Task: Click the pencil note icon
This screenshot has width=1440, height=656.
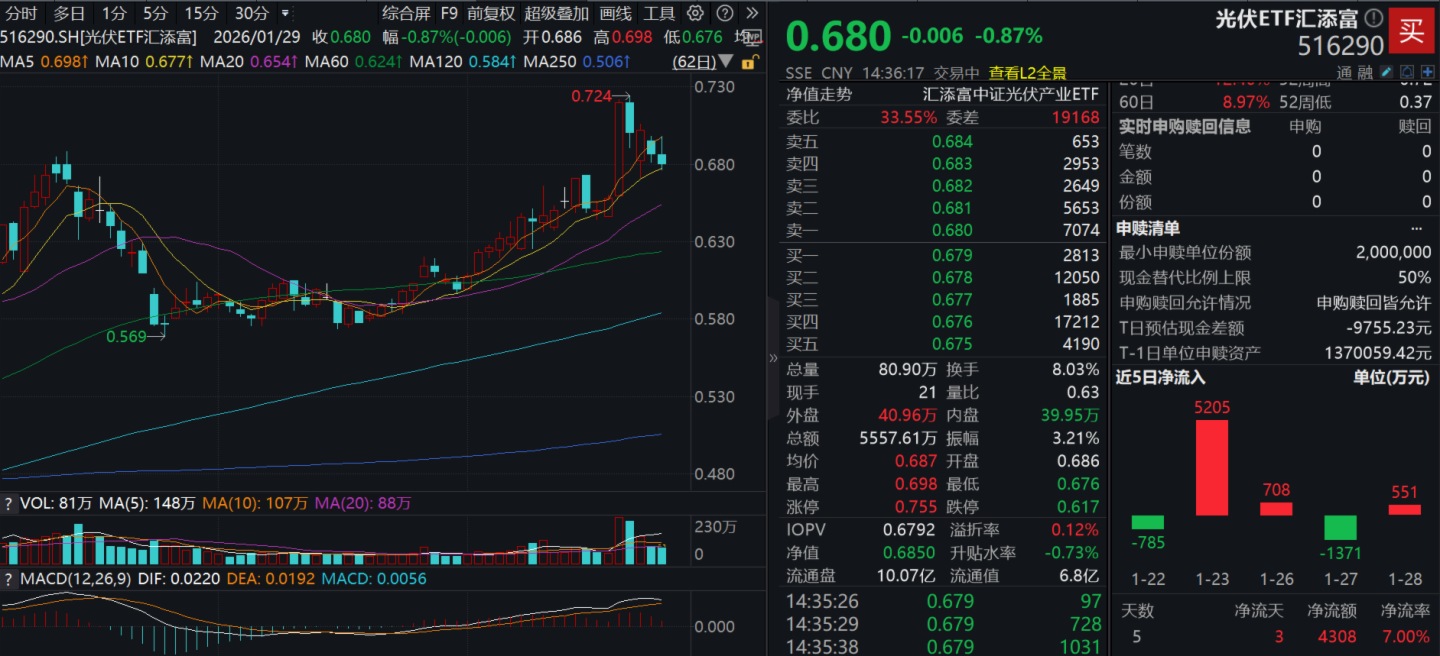Action: point(1386,73)
